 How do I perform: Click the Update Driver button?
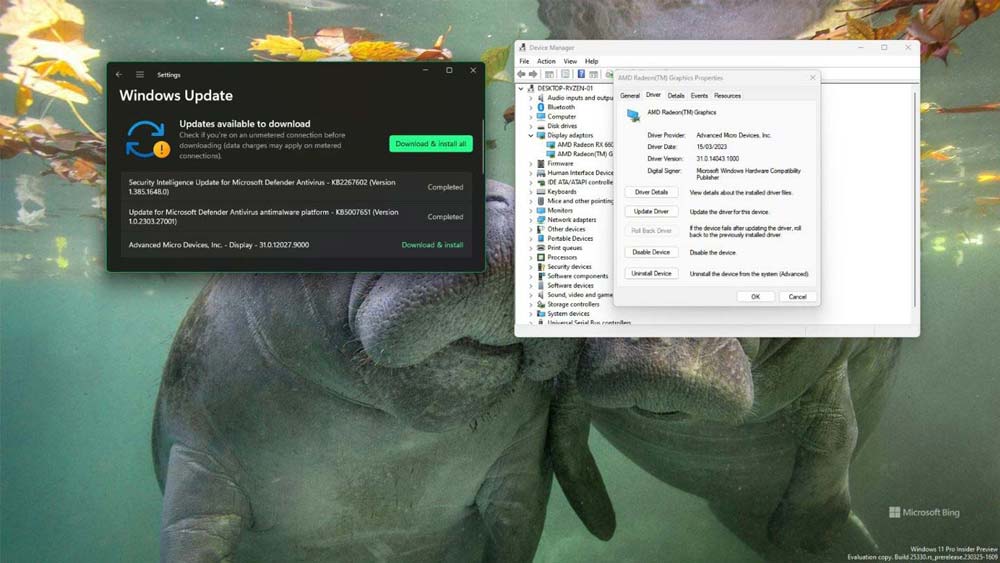tap(651, 212)
